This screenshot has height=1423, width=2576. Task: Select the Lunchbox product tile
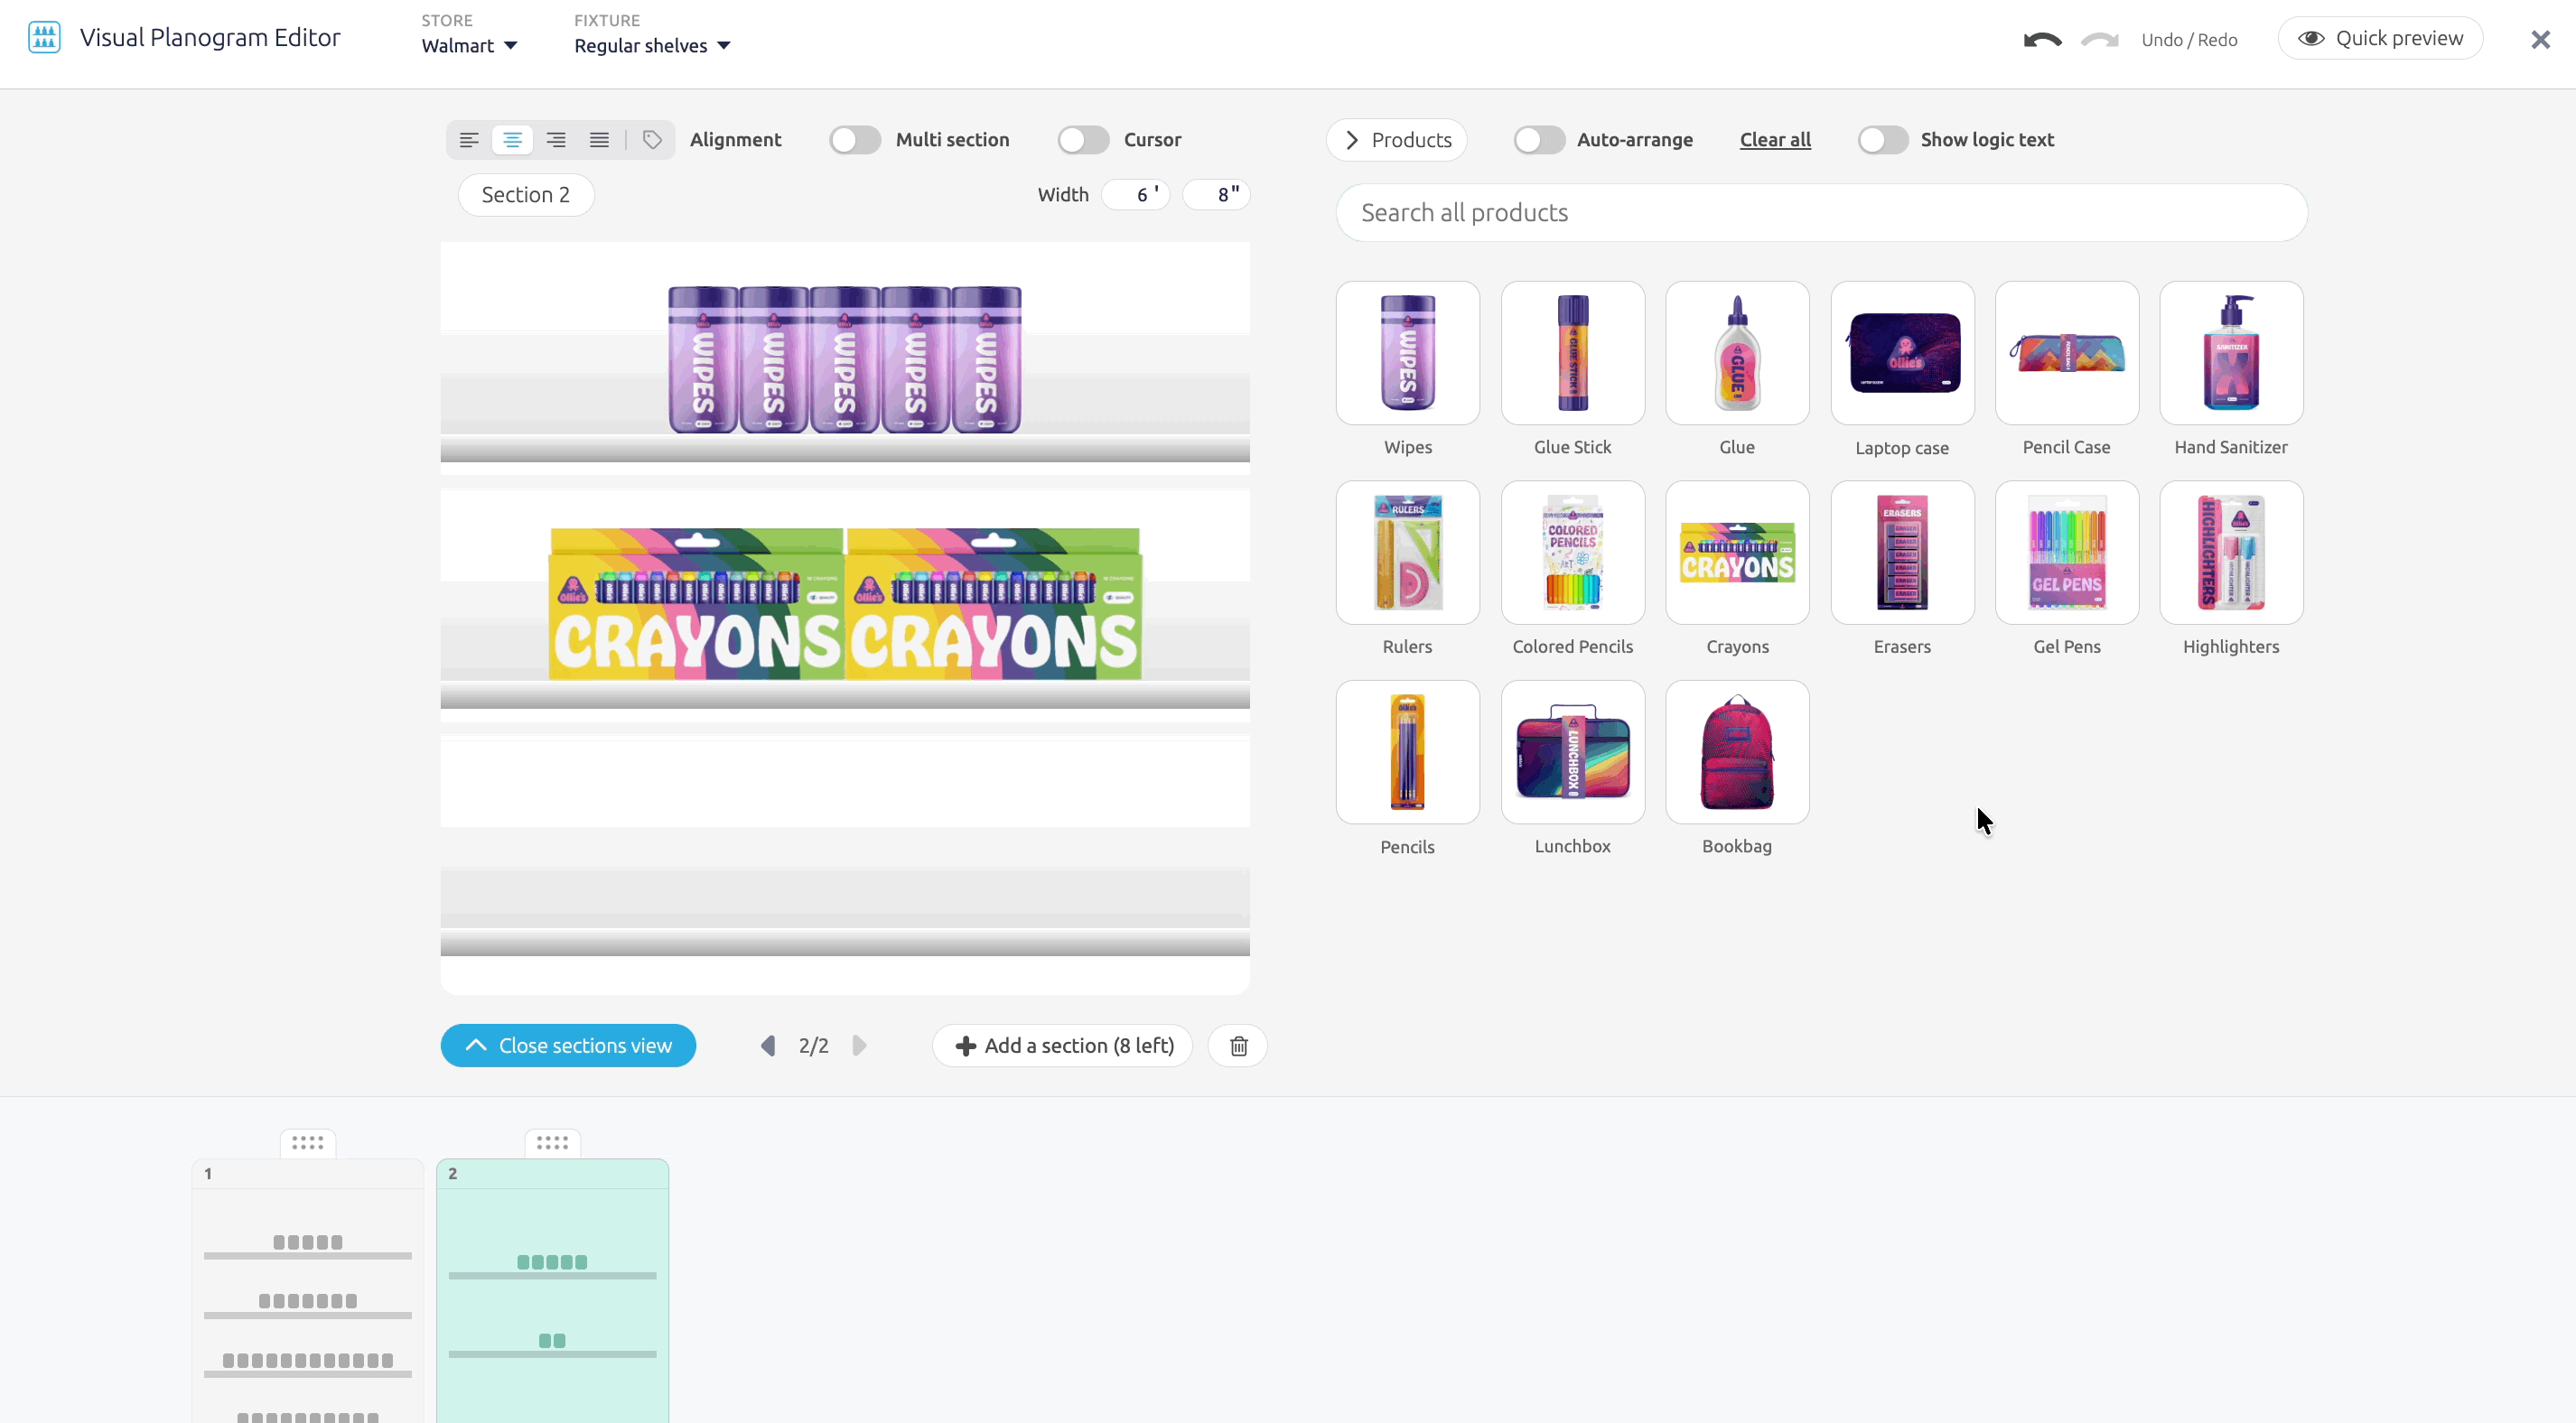pyautogui.click(x=1573, y=753)
